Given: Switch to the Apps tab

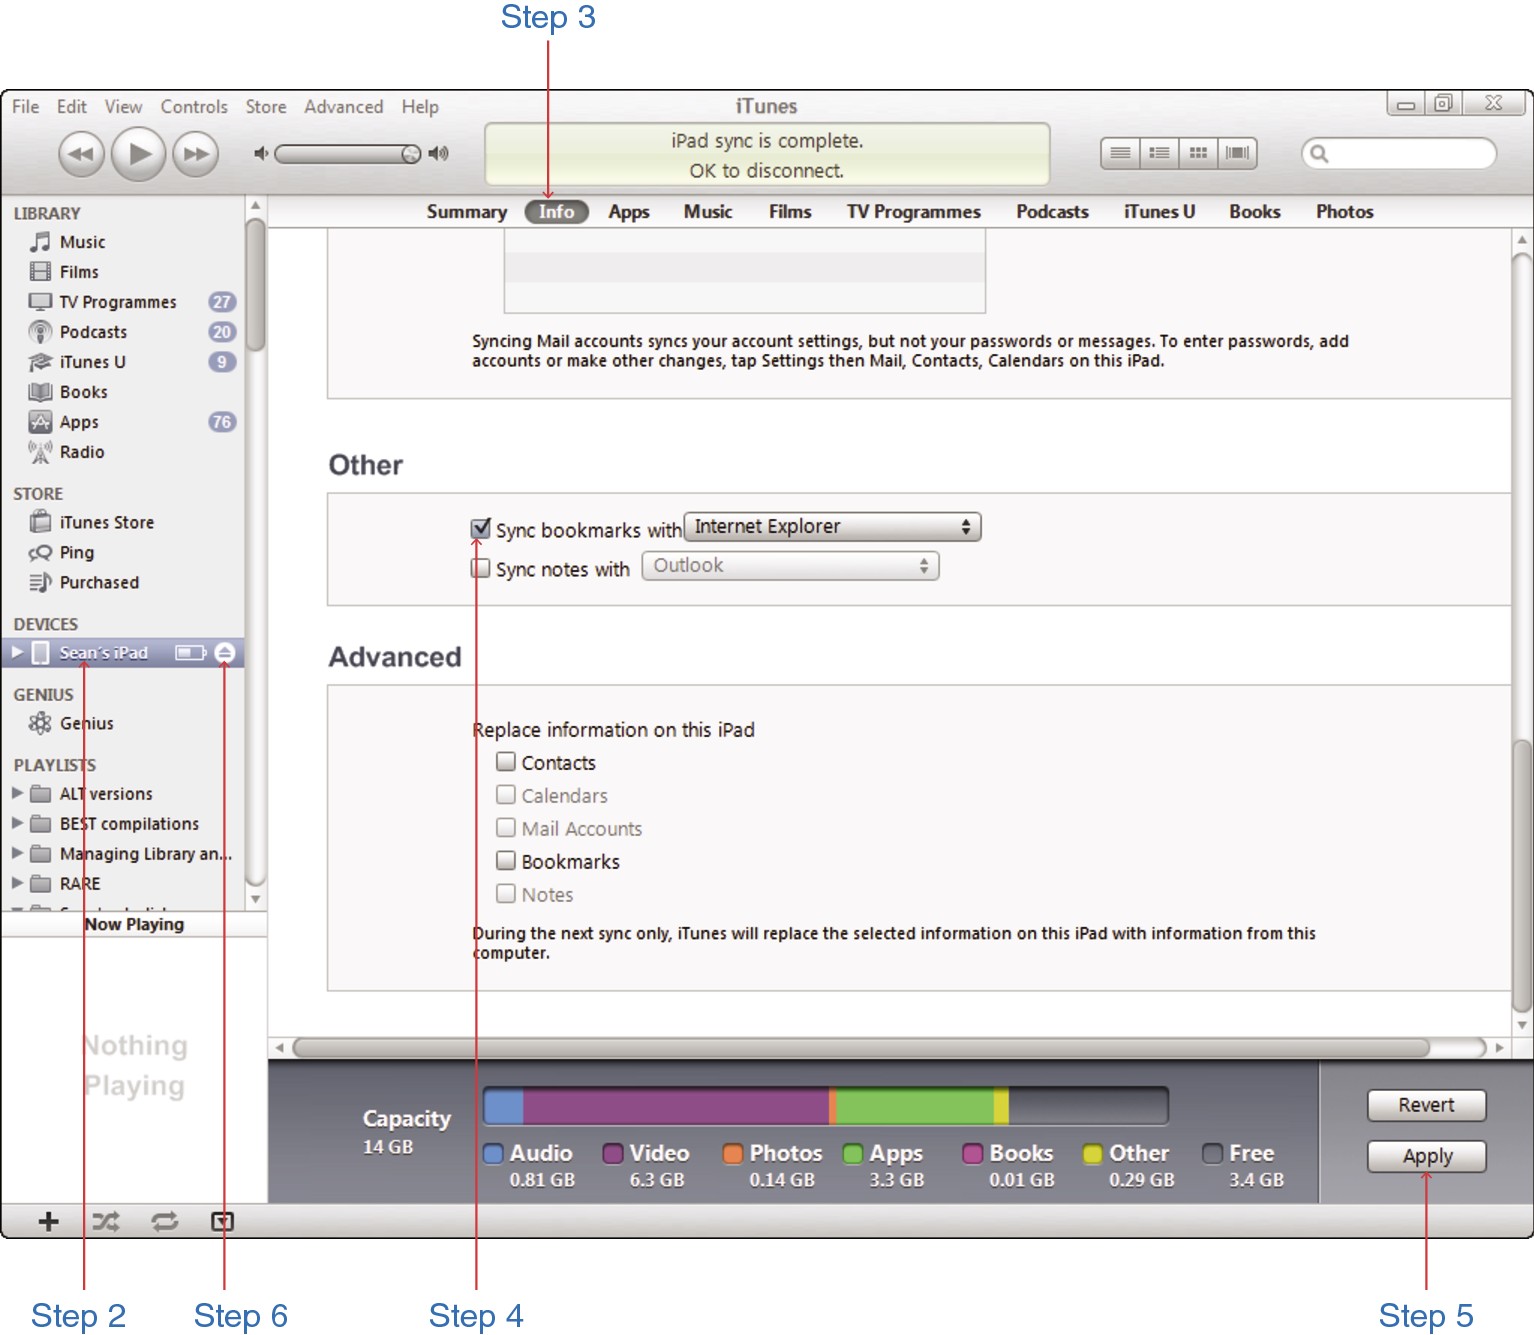Looking at the screenshot, I should [629, 212].
